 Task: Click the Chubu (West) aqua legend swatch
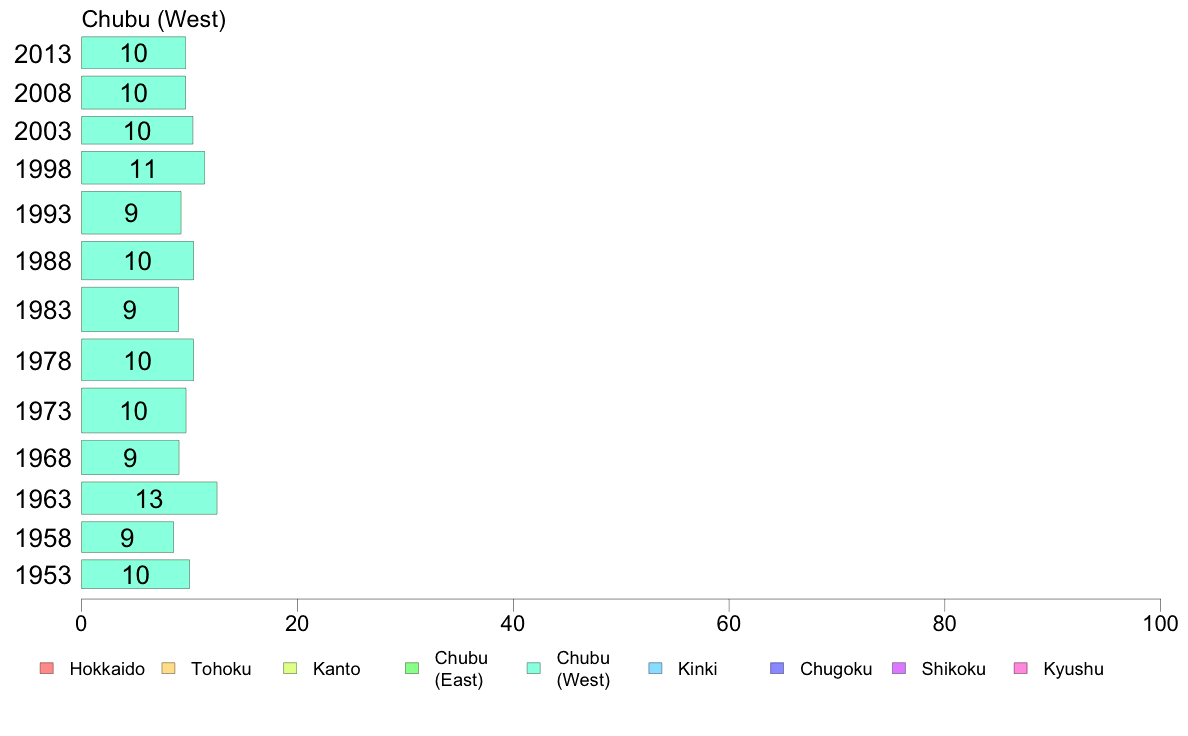coord(534,669)
